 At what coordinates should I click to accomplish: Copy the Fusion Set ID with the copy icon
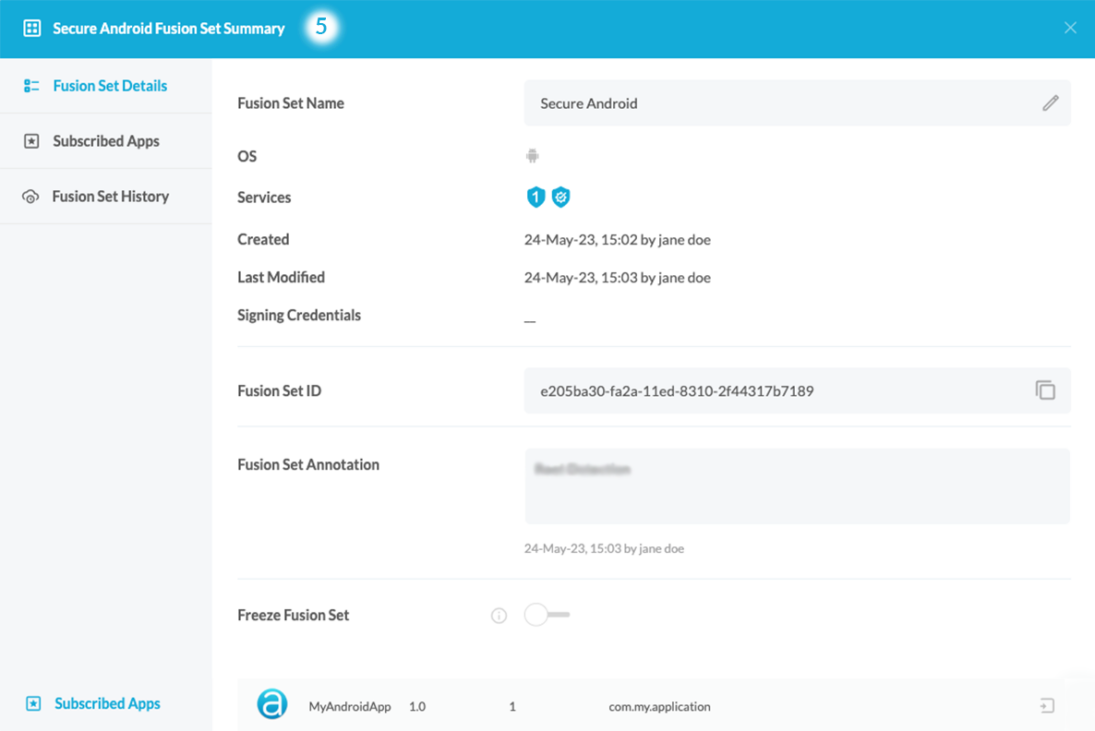pos(1045,390)
